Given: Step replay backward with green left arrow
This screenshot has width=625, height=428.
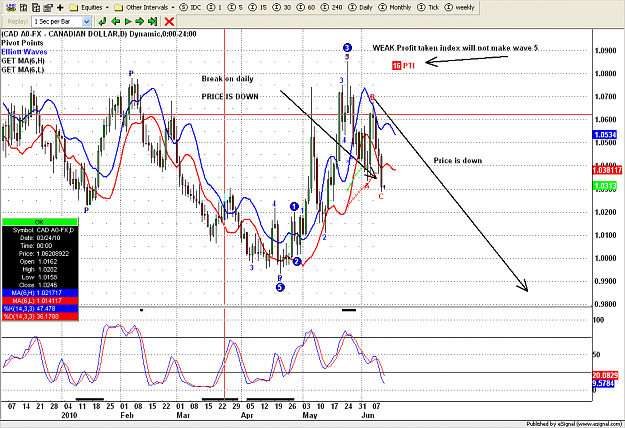Looking at the screenshot, I should point(115,22).
